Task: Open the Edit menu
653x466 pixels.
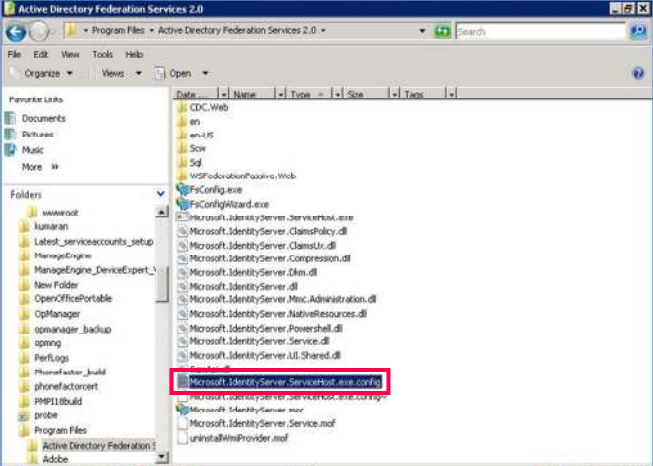Action: coord(40,55)
